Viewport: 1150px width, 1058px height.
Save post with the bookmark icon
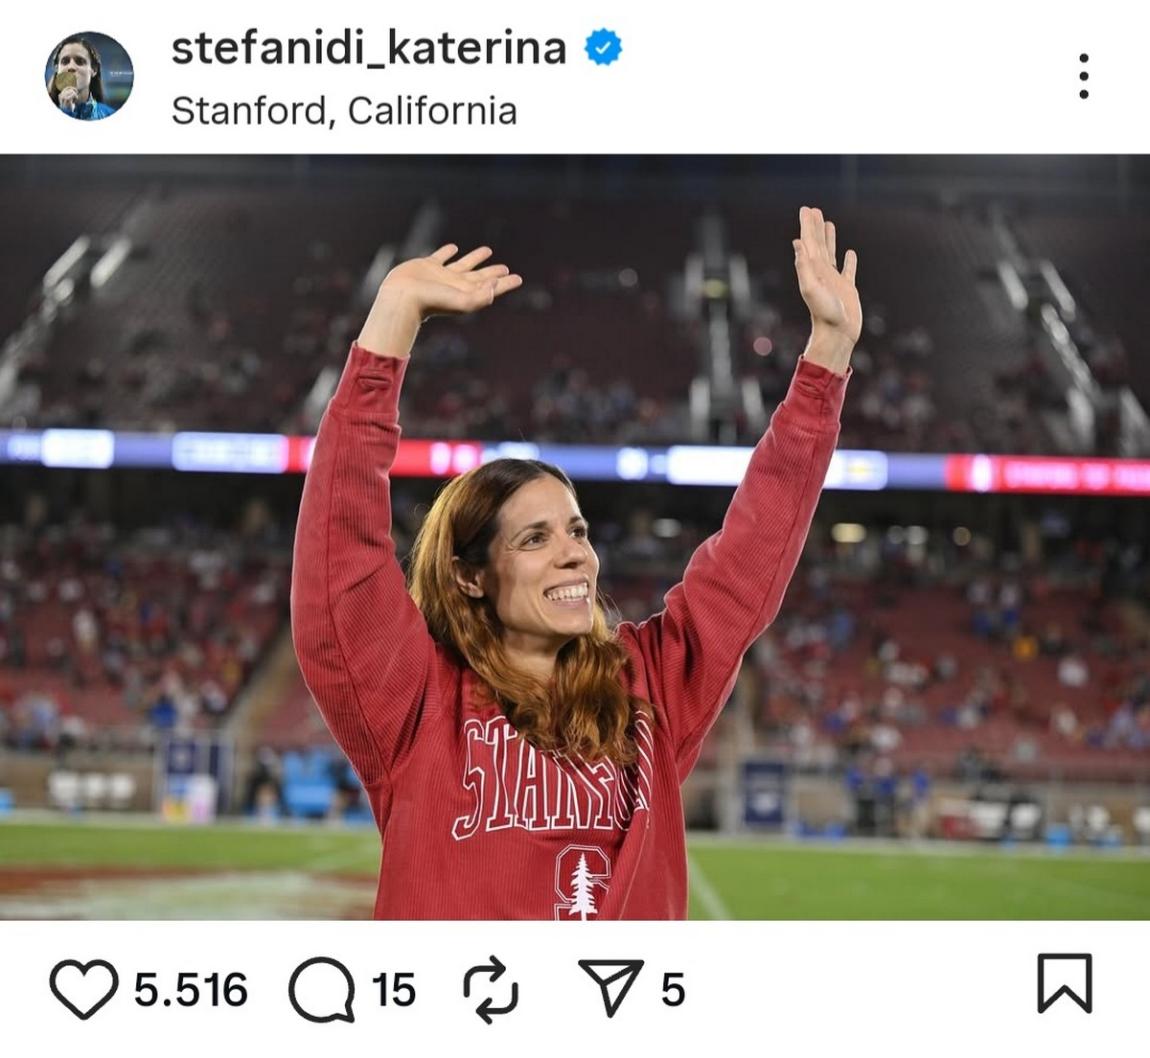click(x=1064, y=983)
